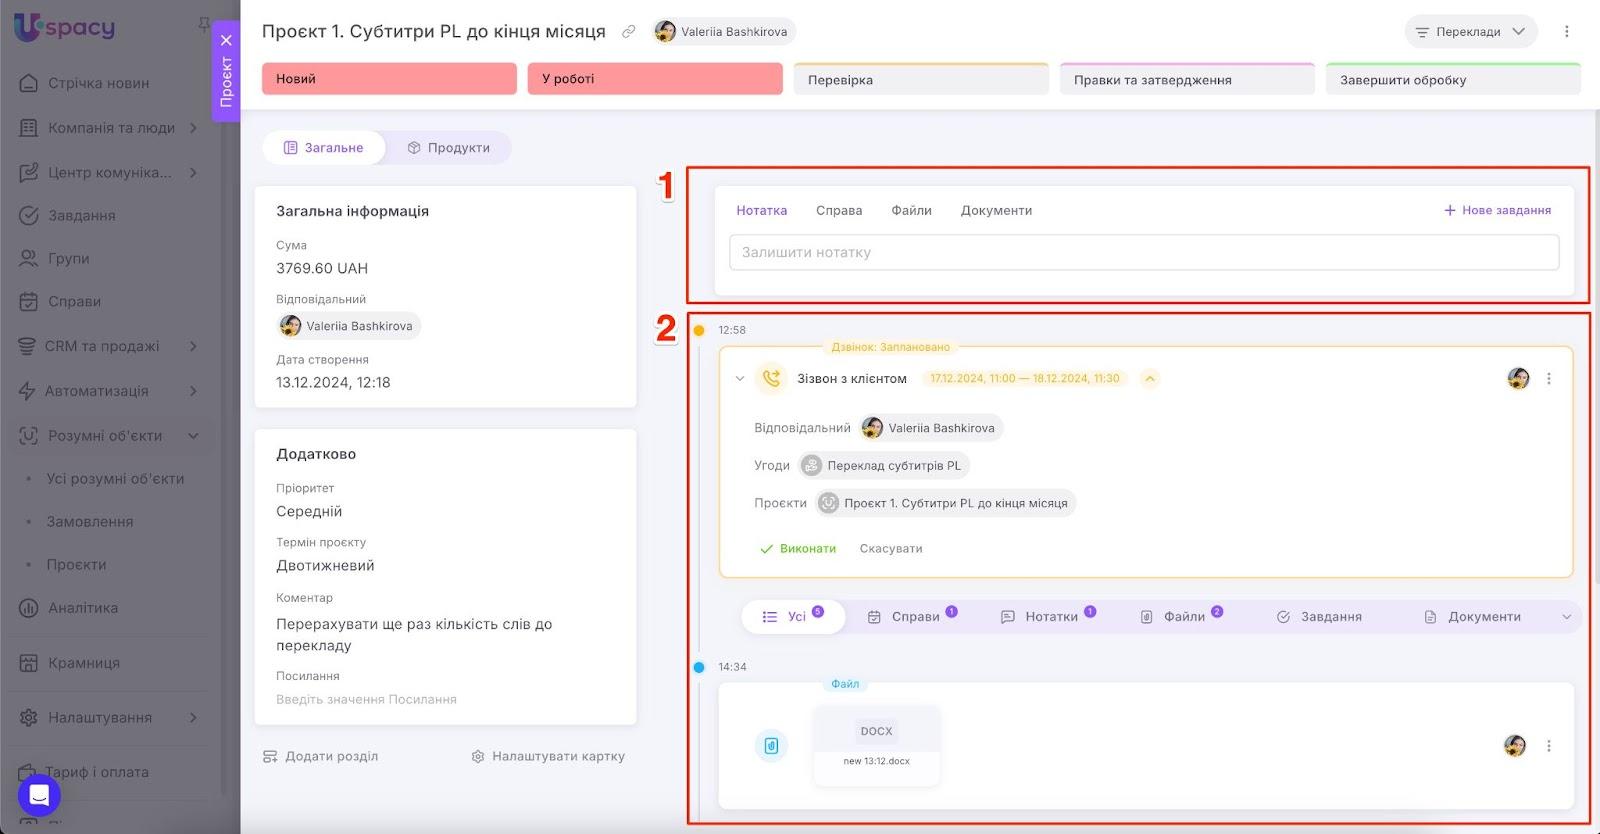Switch to the Продукти tab

click(448, 148)
